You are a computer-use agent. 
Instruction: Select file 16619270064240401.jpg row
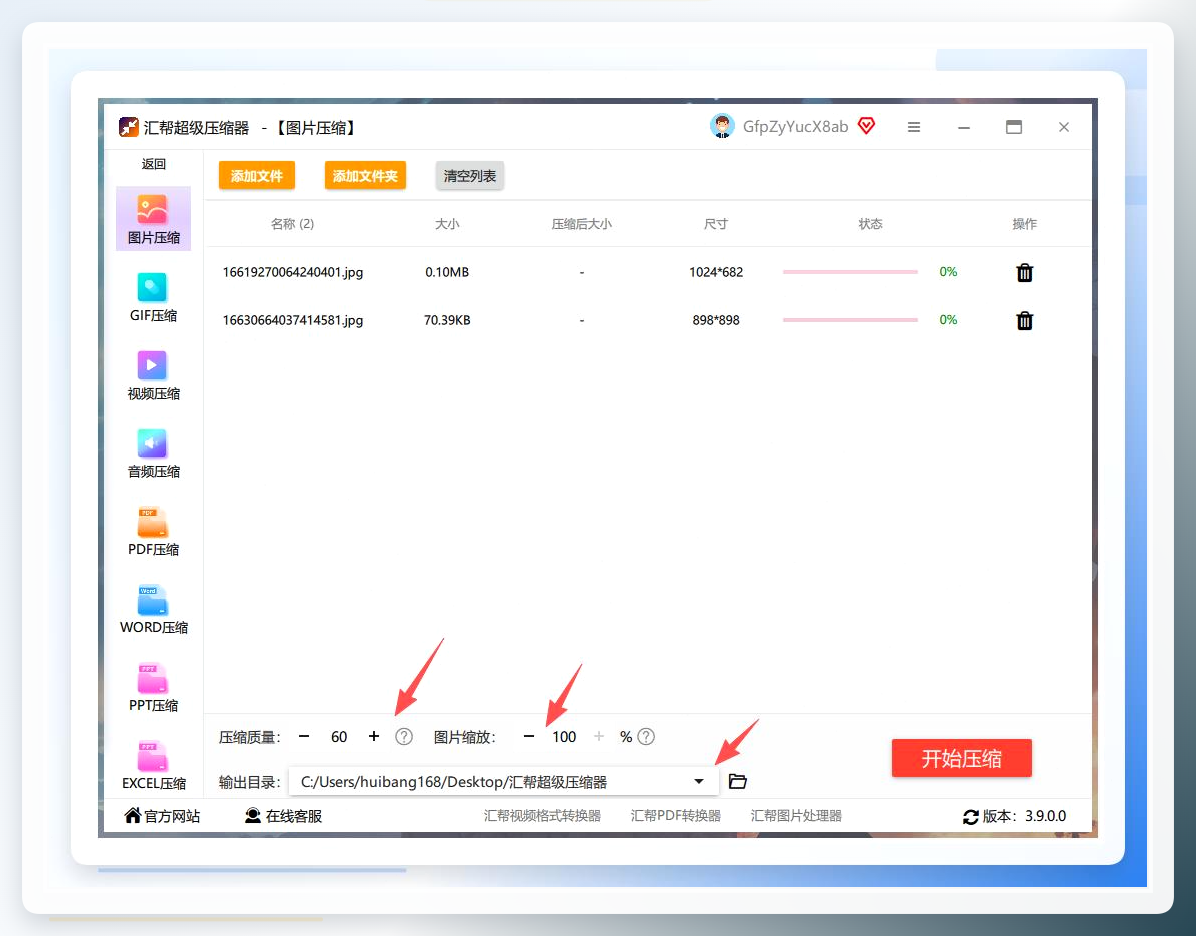648,272
